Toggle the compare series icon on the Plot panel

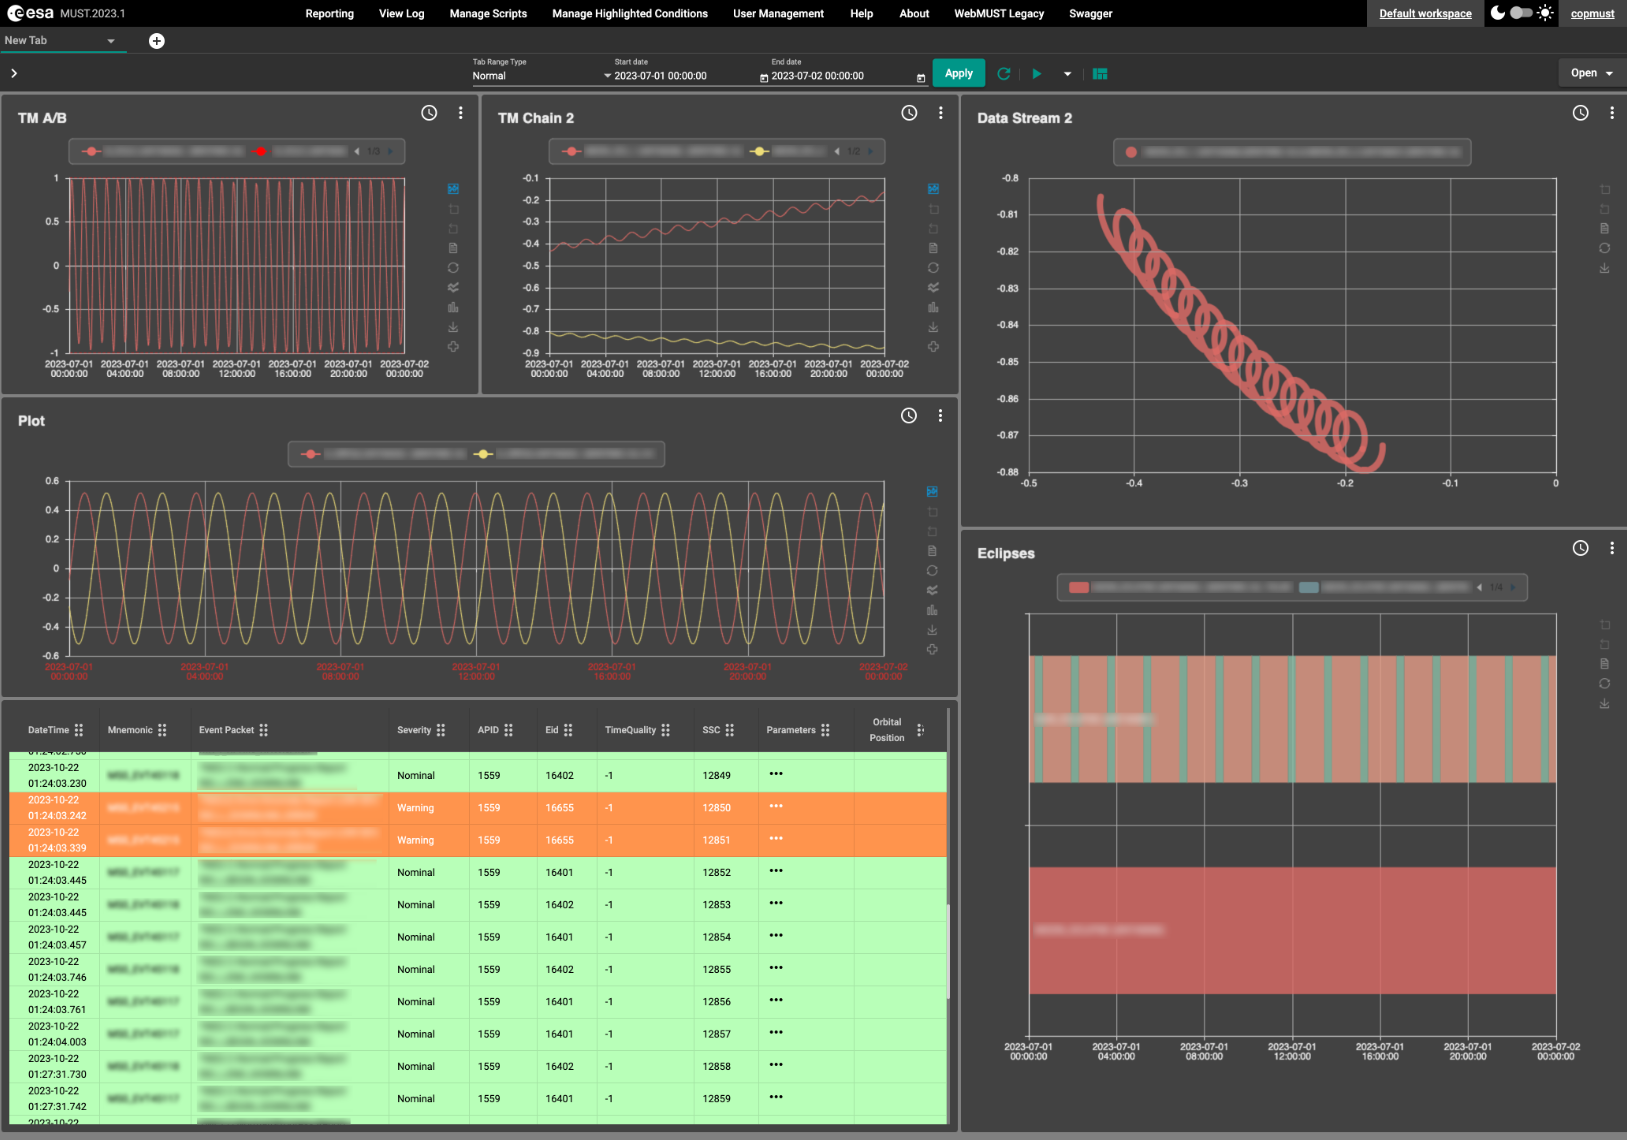(x=931, y=590)
